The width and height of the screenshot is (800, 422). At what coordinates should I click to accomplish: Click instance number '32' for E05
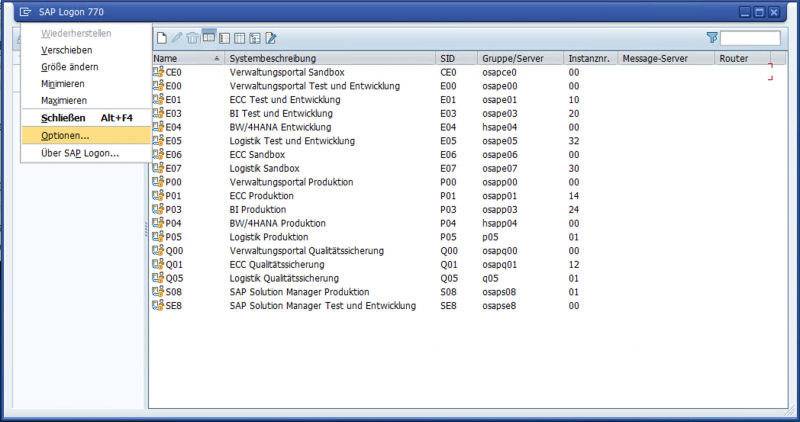click(x=574, y=141)
